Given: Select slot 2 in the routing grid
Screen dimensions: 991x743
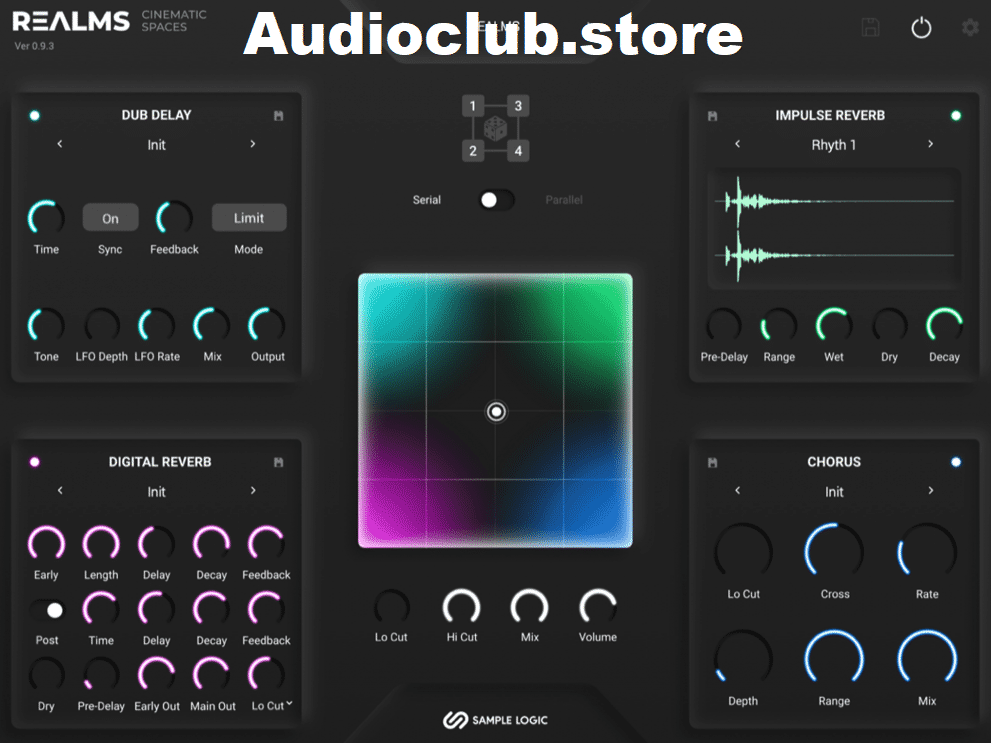Looking at the screenshot, I should [x=473, y=151].
